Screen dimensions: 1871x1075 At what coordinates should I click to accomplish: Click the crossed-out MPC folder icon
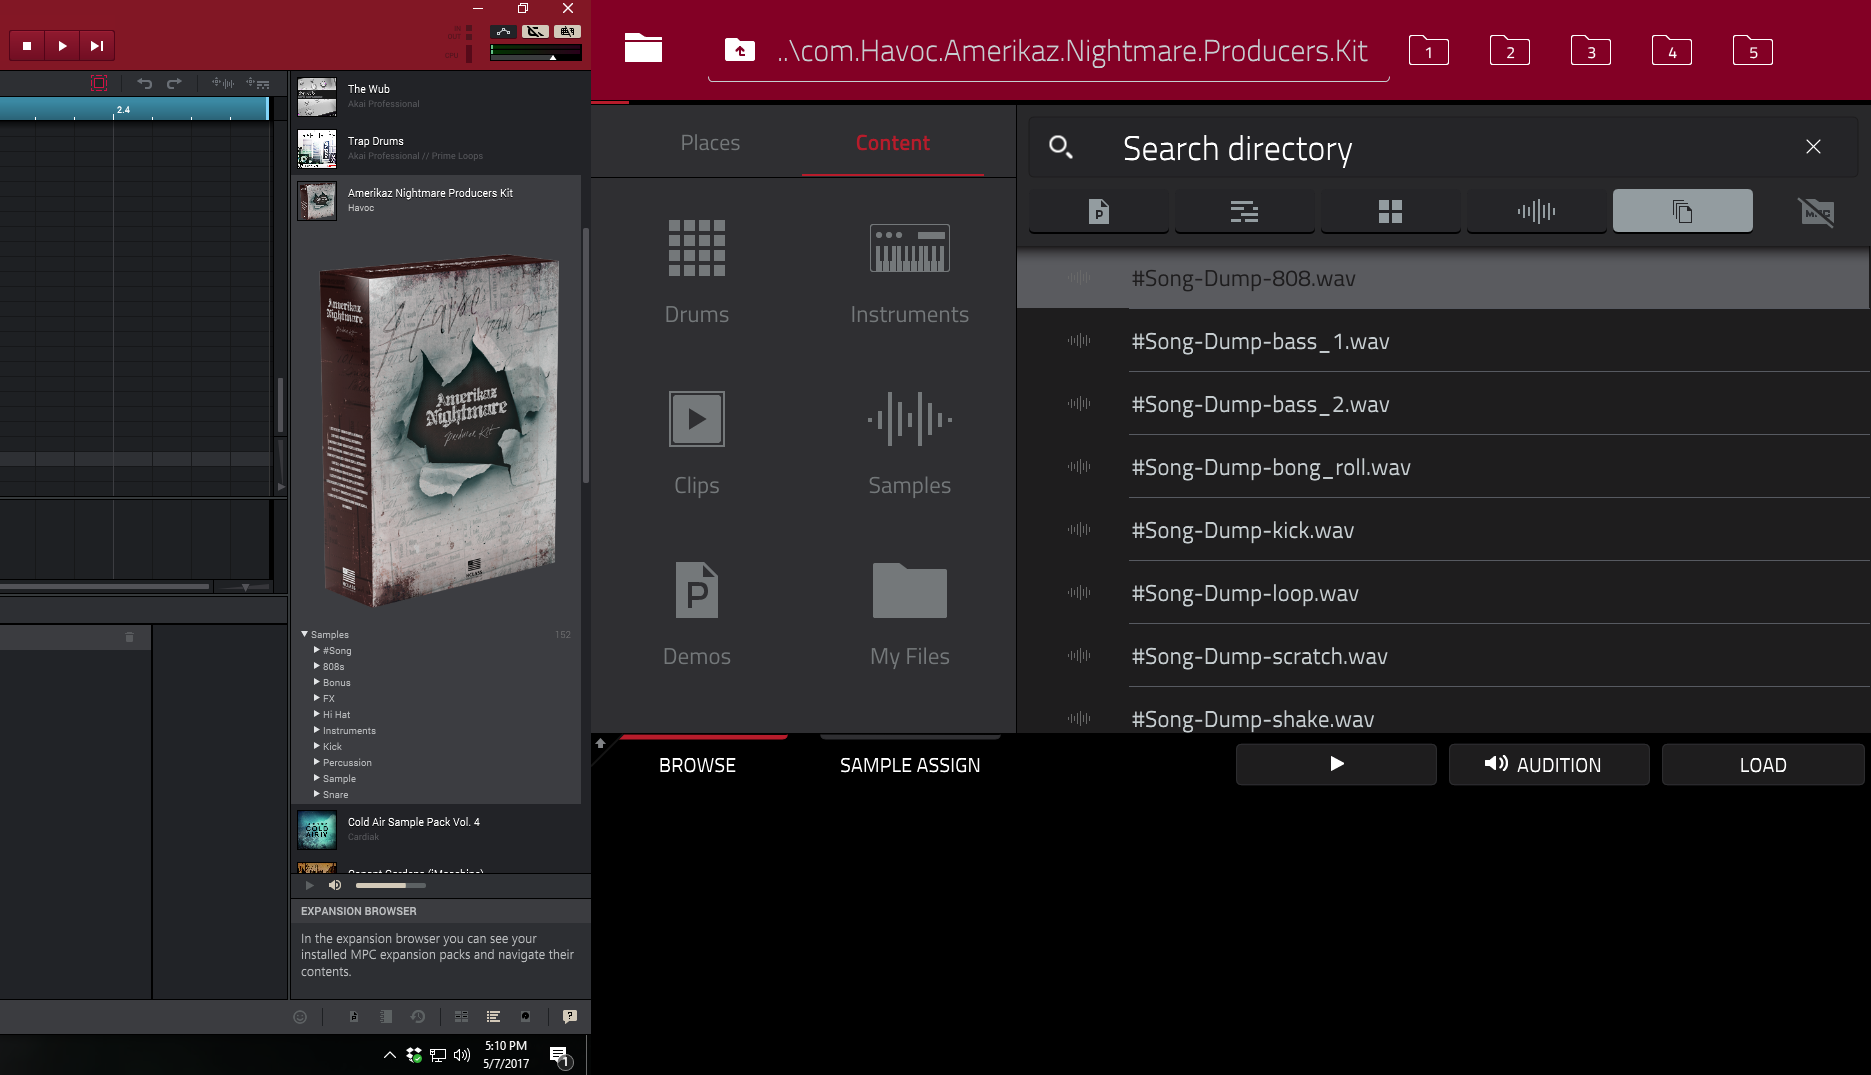click(x=1816, y=211)
